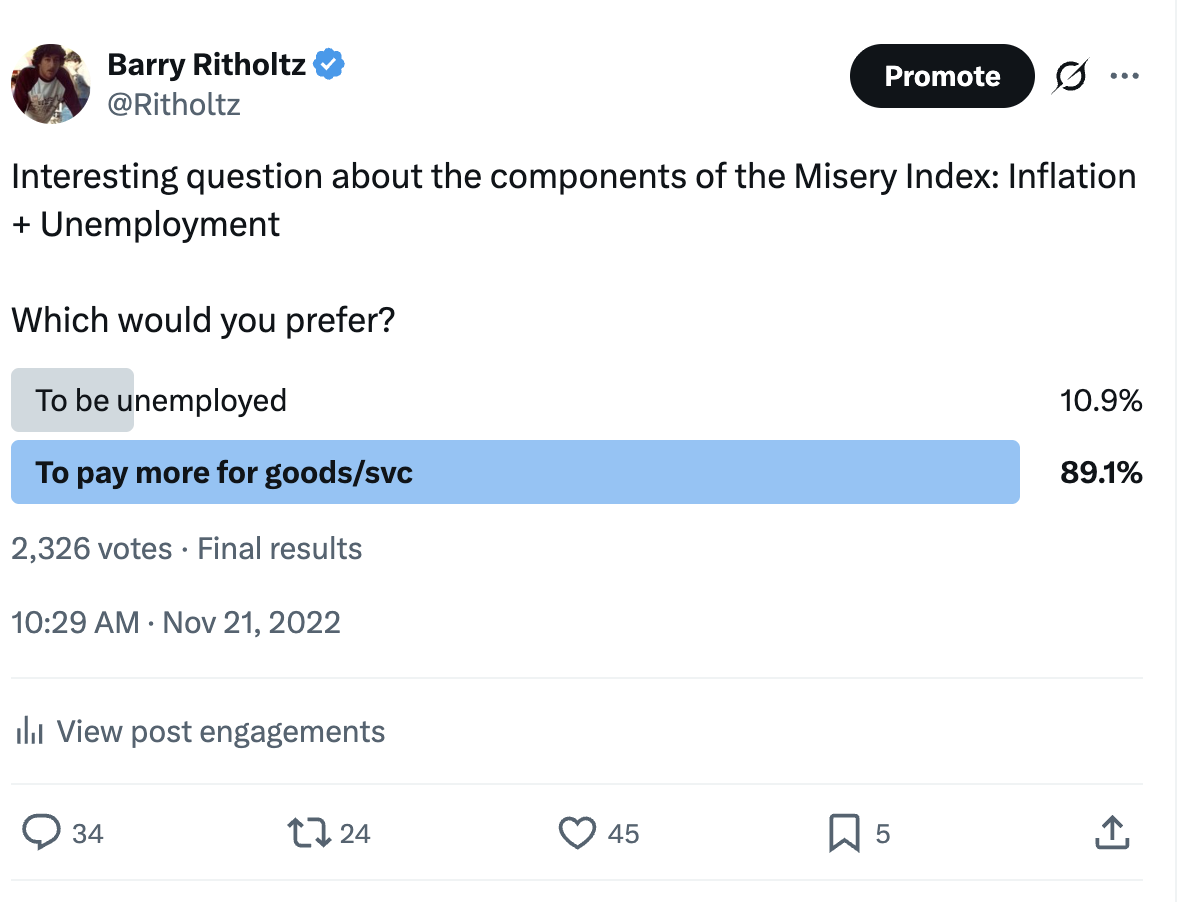Image resolution: width=1192 pixels, height=902 pixels.
Task: Open Barry Ritholtz profile name link
Action: click(x=207, y=65)
